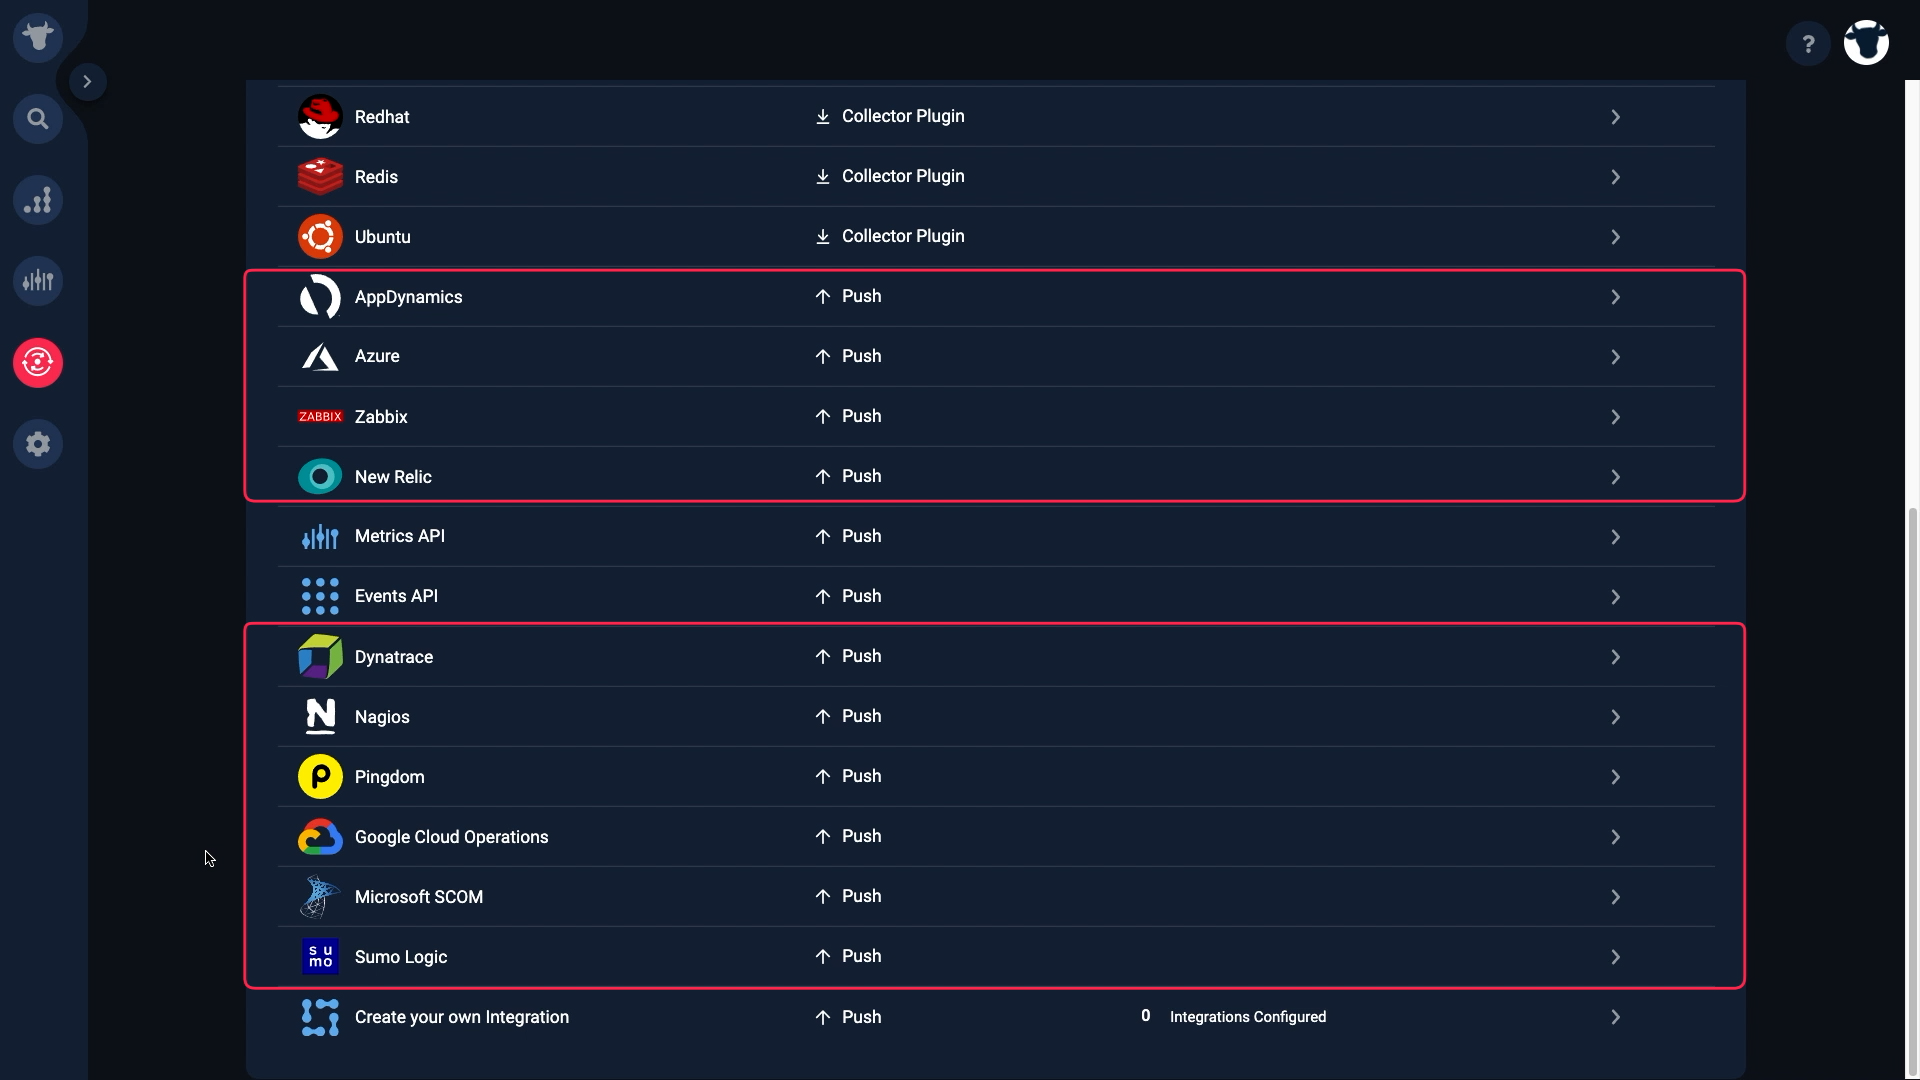Expand the Sumo Logic row chevron

point(1615,957)
